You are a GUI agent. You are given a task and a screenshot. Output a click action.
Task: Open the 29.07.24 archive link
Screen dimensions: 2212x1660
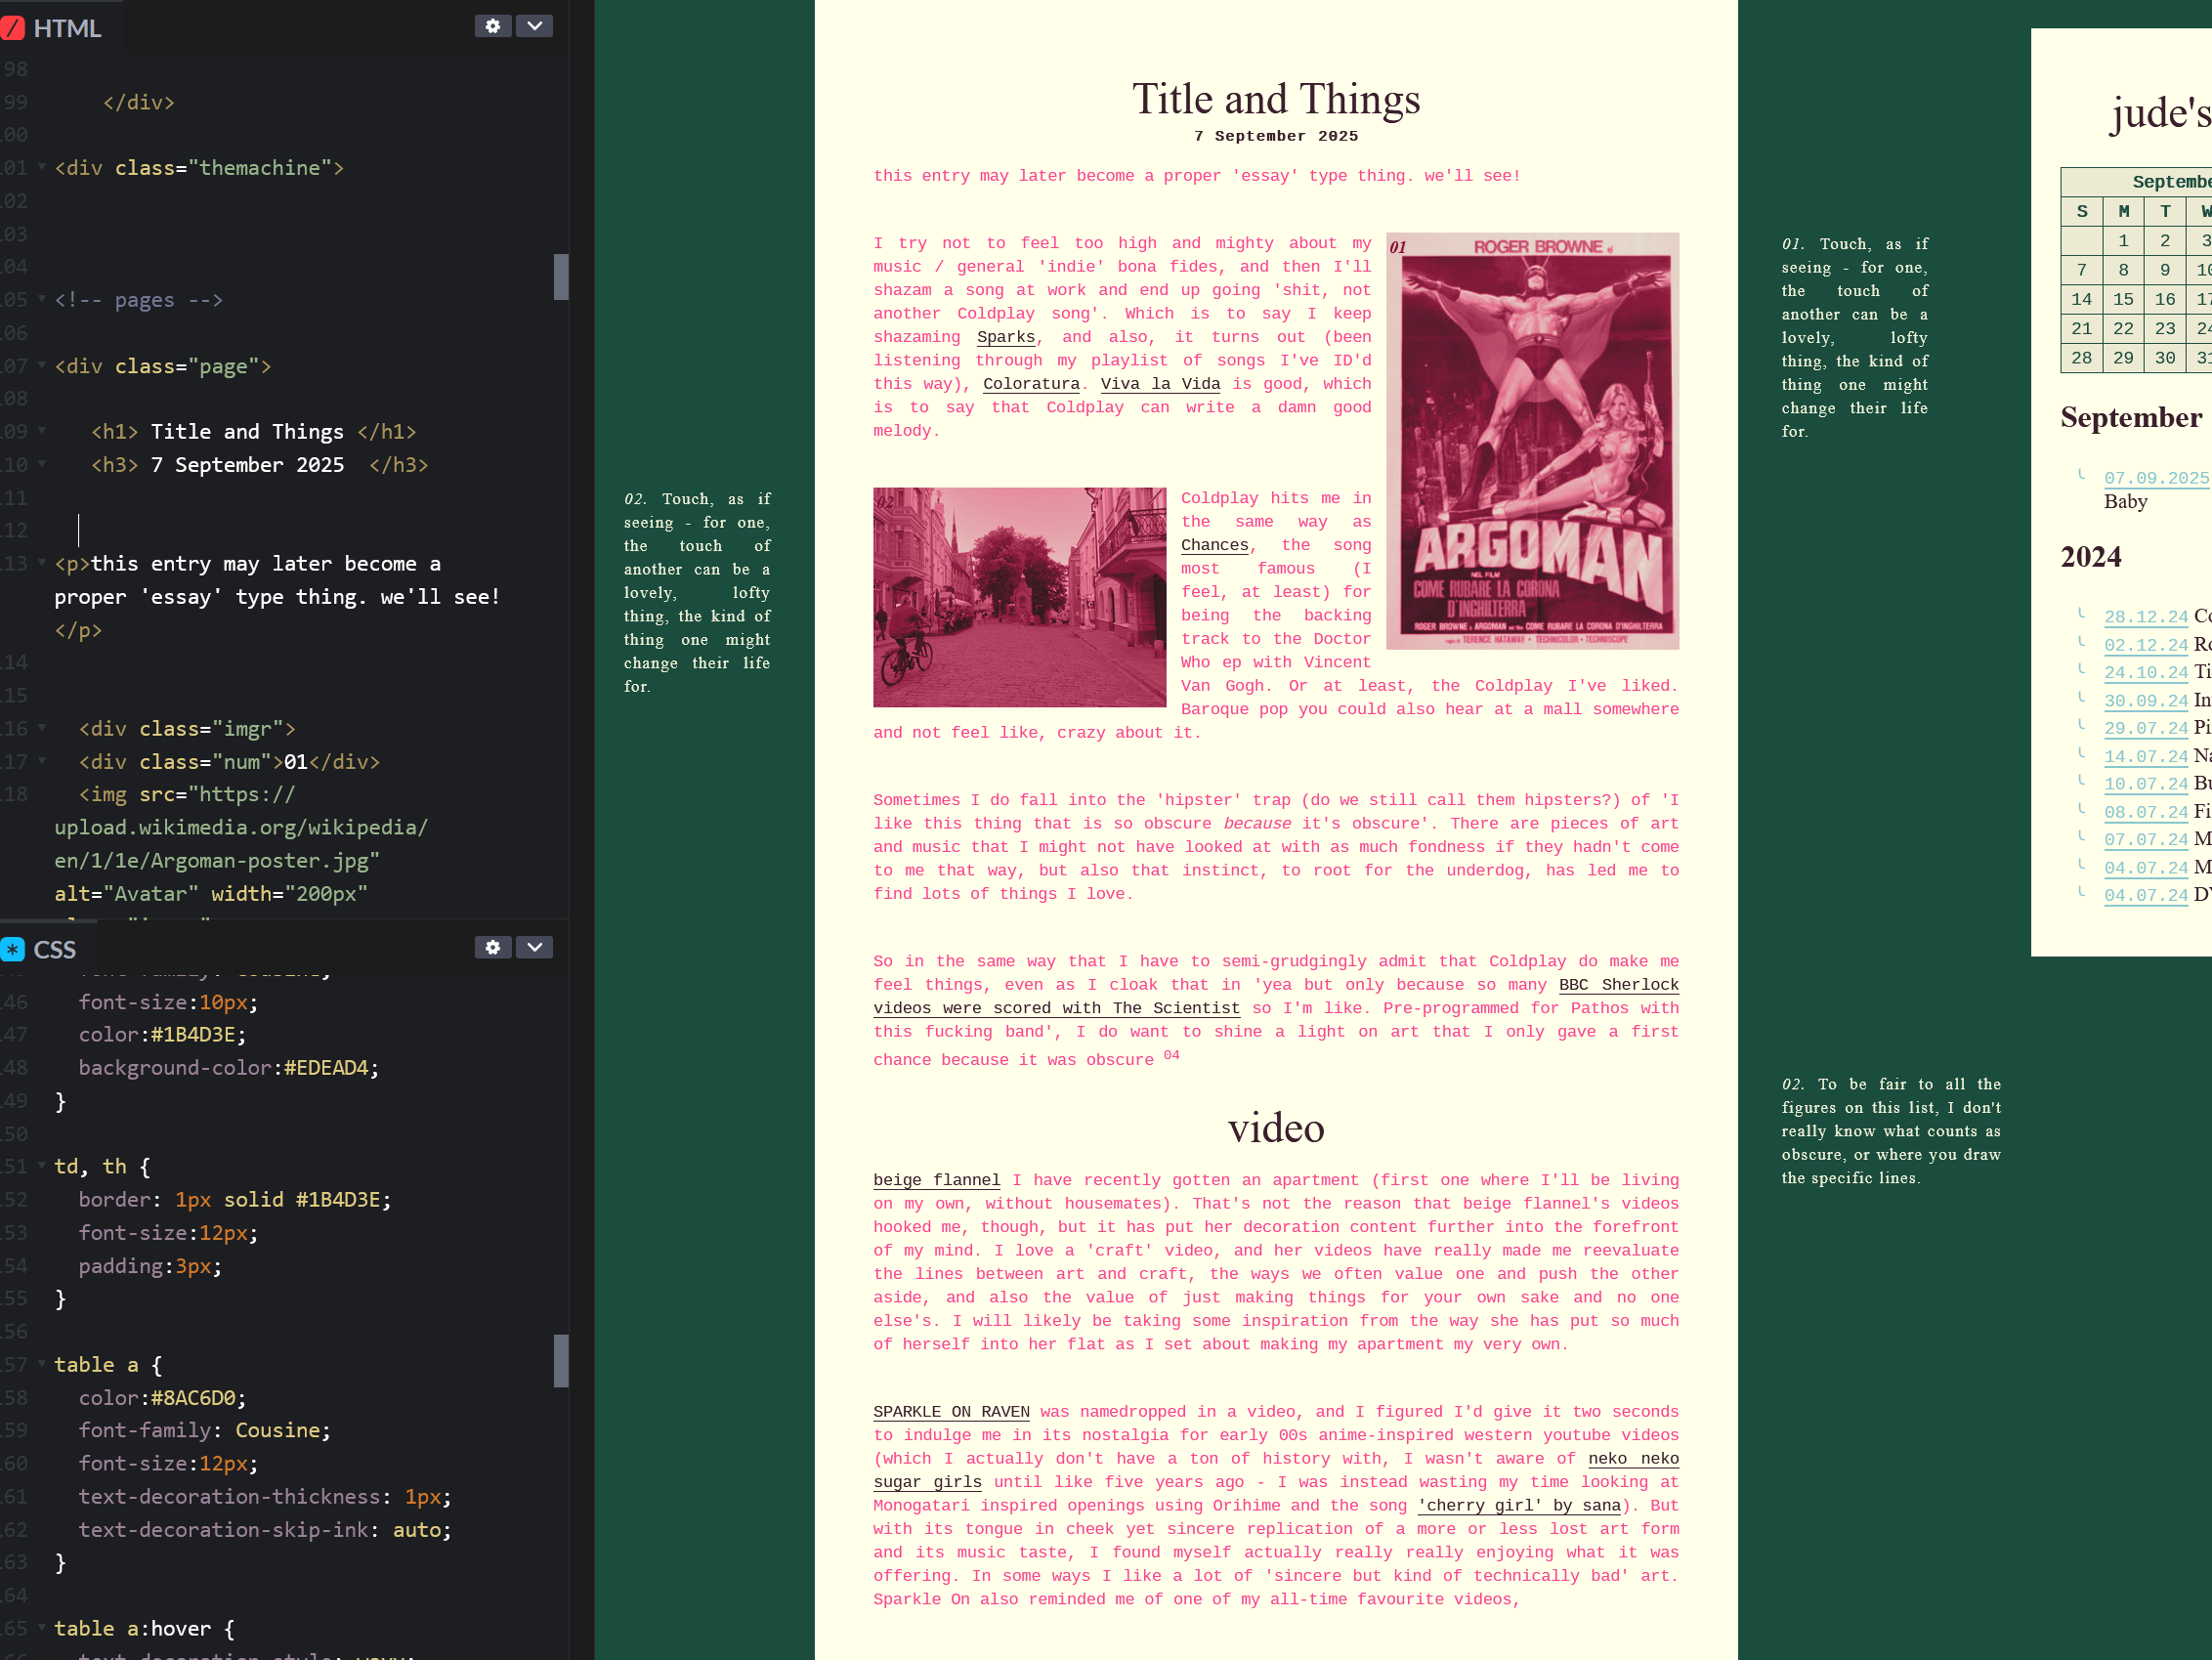[2146, 729]
